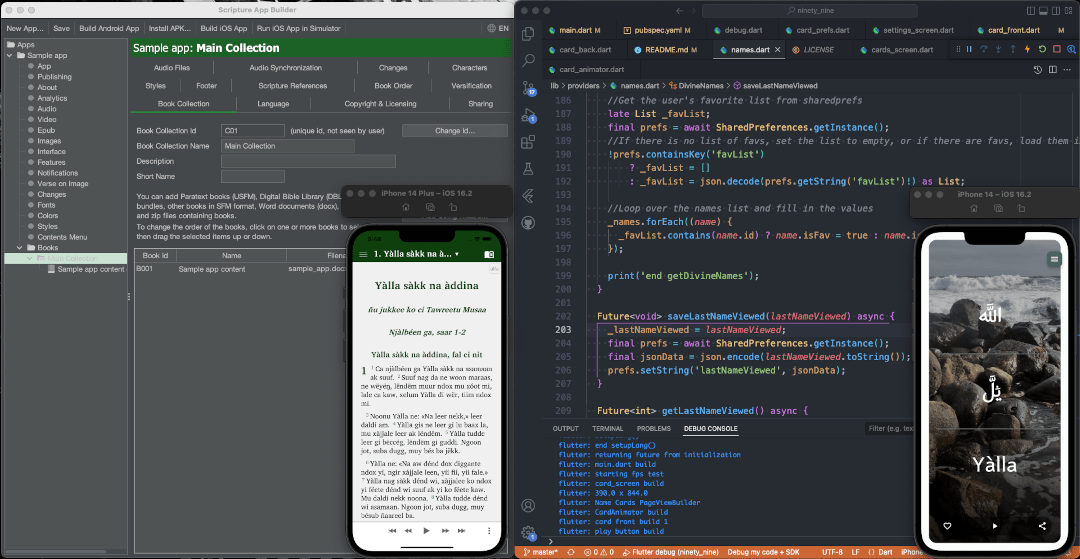Tap the heart favorite icon on iPhone 14
The image size is (1080, 559).
coord(947,526)
